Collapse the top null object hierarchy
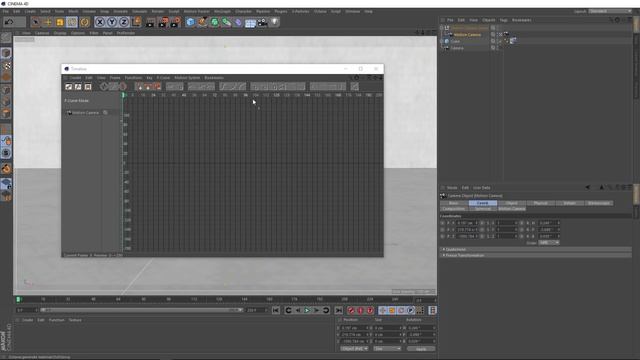The height and width of the screenshot is (360, 640). 441,28
